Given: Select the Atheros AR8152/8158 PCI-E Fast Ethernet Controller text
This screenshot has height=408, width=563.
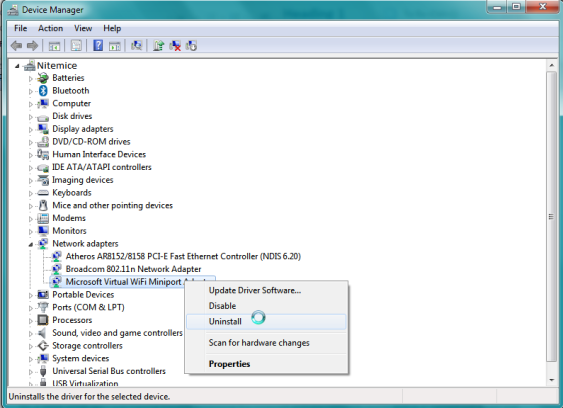Looking at the screenshot, I should [x=183, y=256].
